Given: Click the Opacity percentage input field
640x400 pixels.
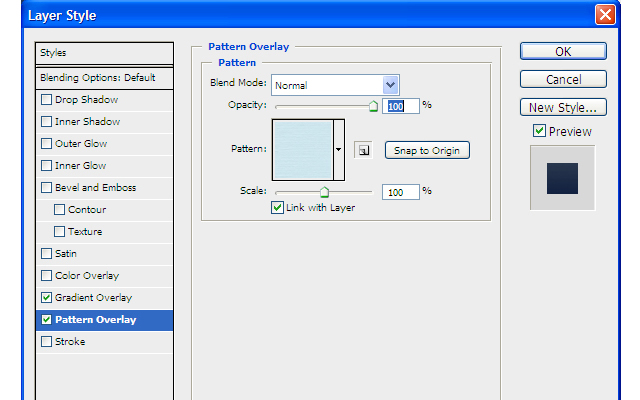Looking at the screenshot, I should (x=400, y=105).
